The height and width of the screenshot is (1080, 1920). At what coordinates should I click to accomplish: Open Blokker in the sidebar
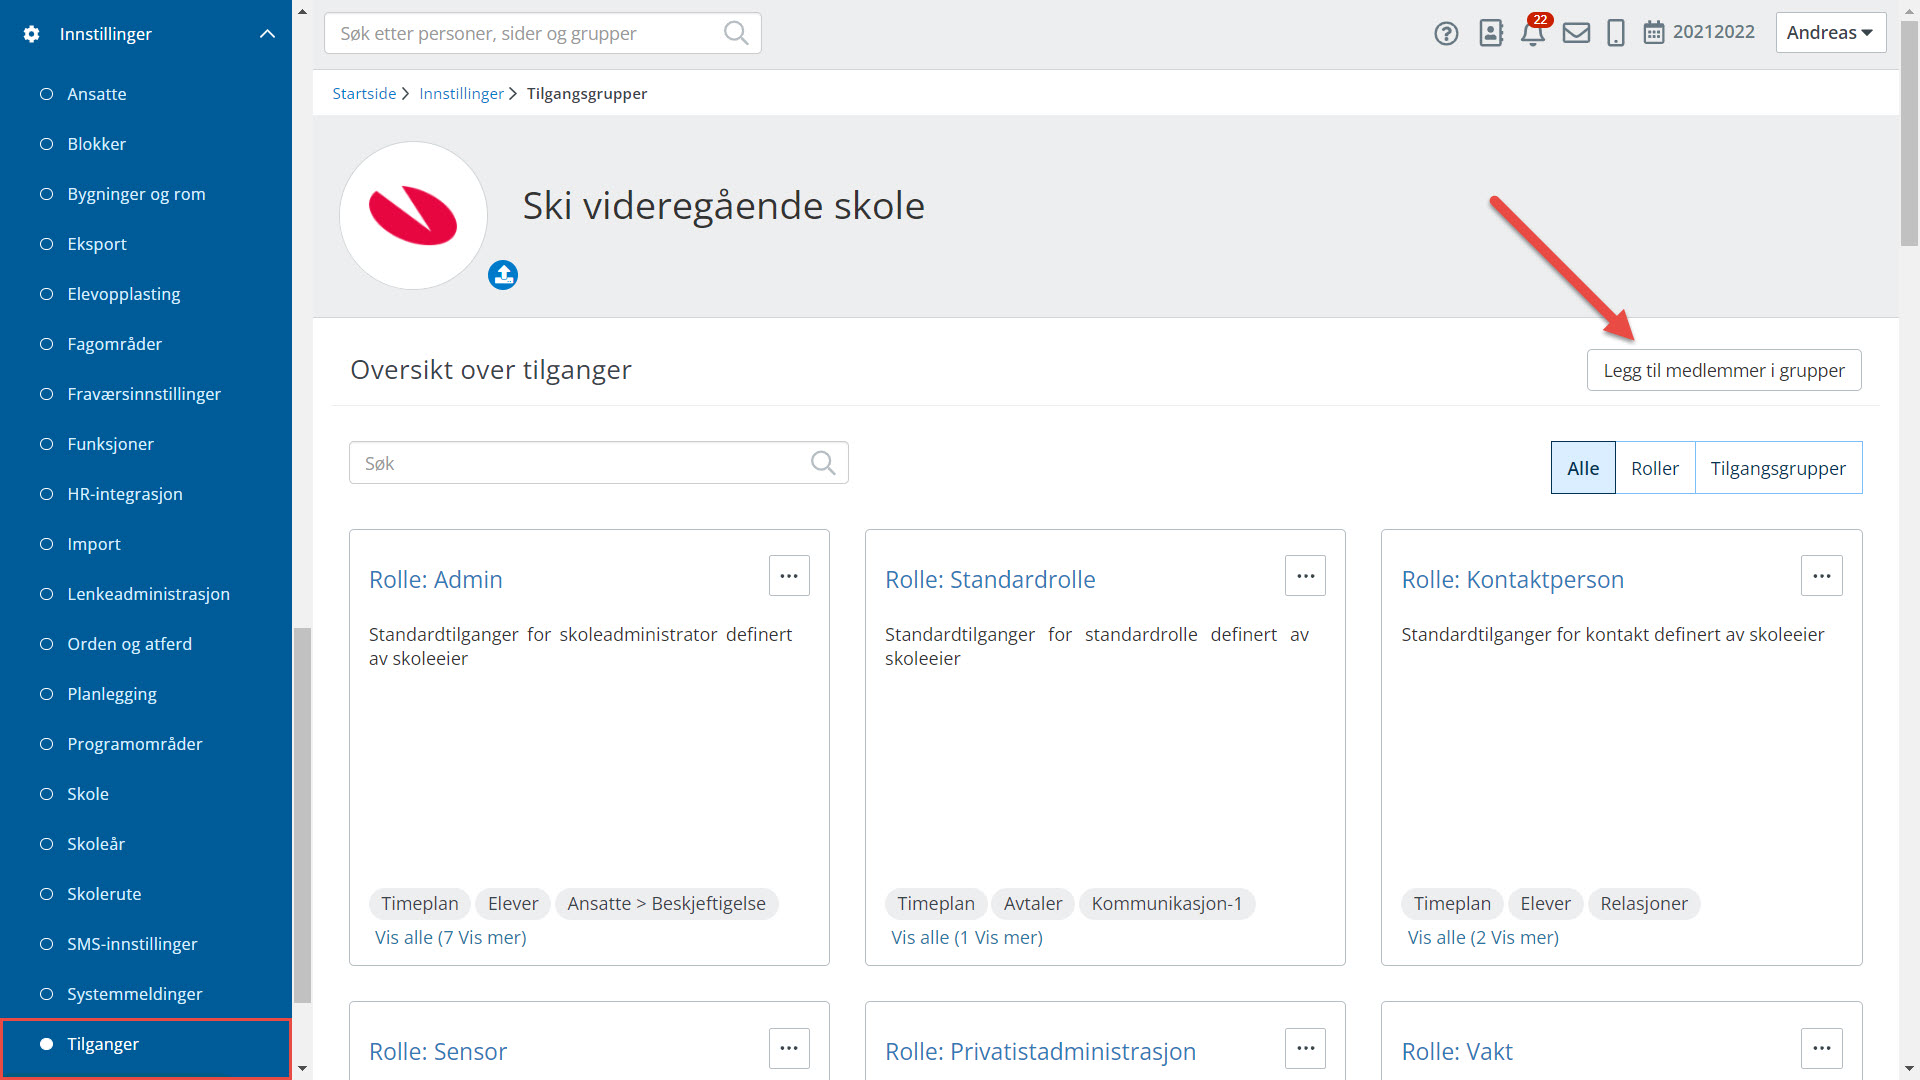pos(97,144)
